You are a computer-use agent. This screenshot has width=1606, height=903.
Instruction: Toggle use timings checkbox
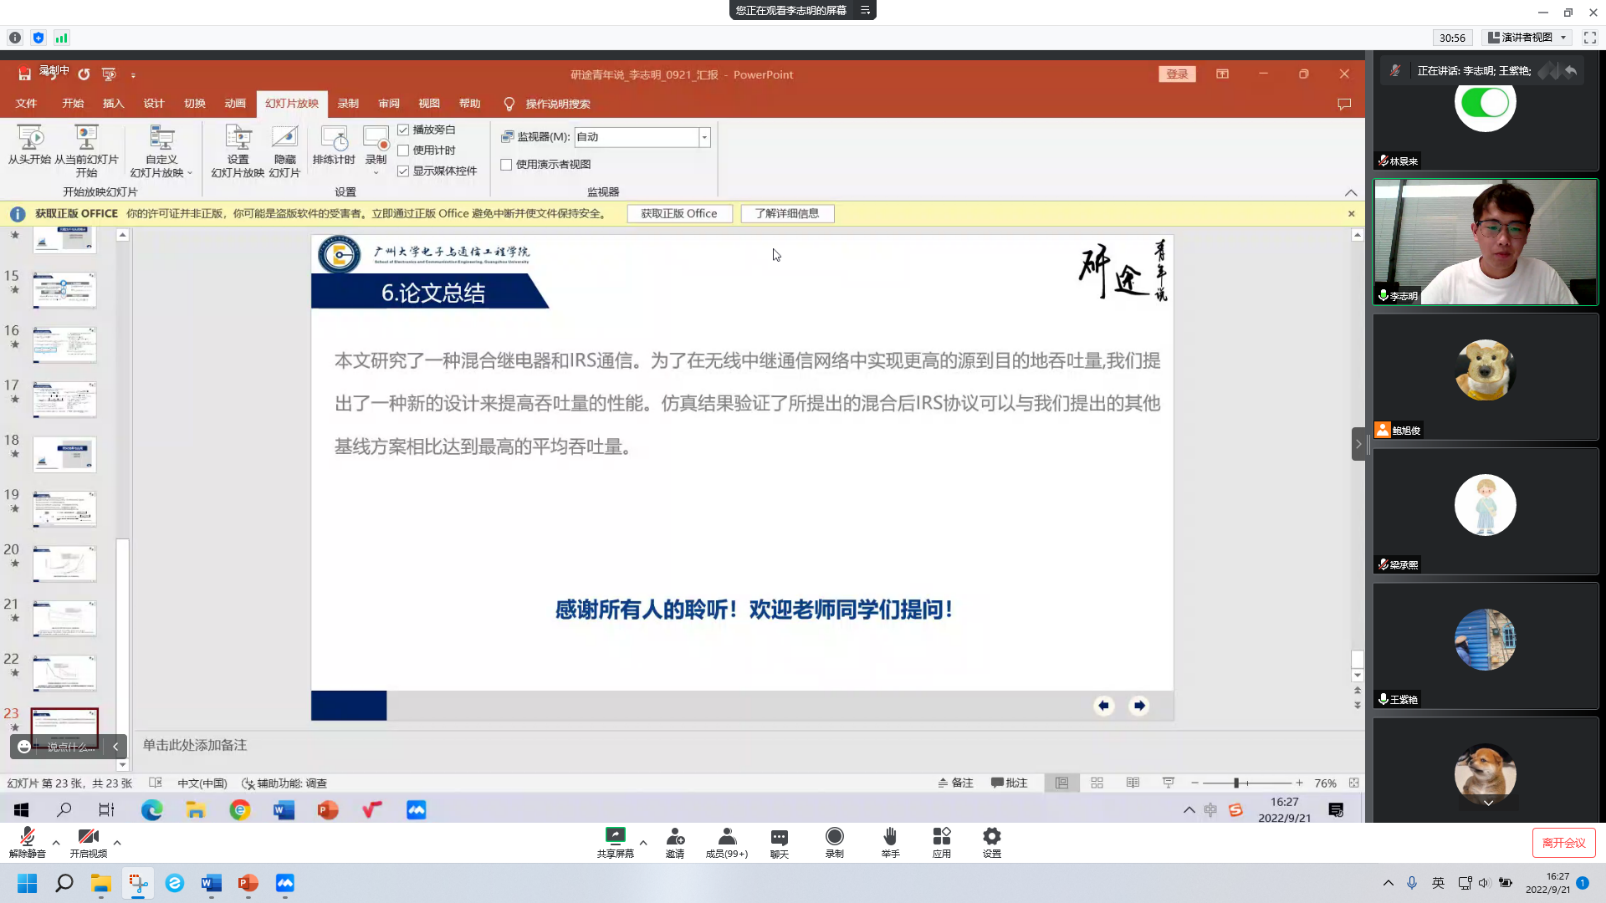[403, 150]
